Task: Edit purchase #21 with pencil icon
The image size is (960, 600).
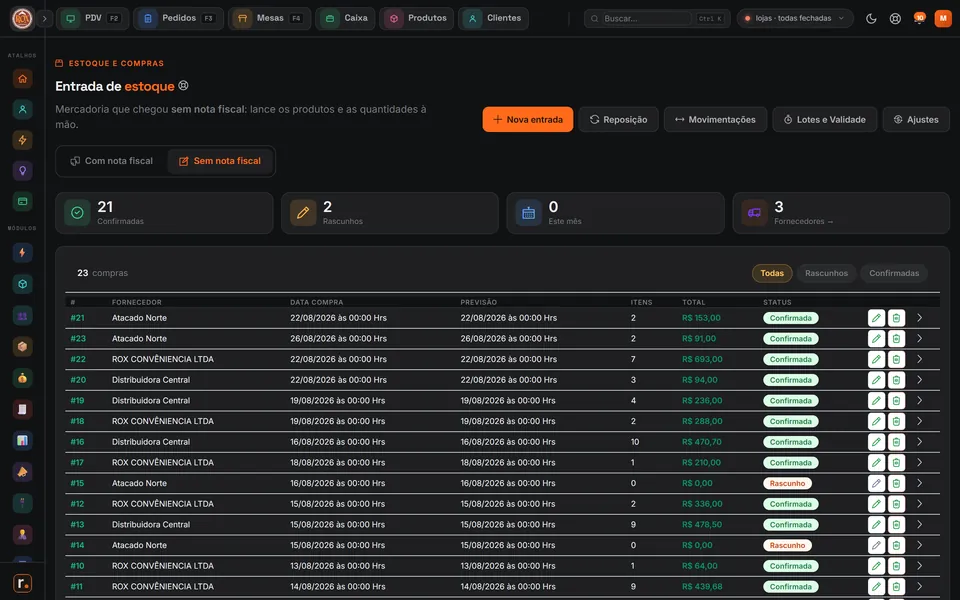Action: (x=876, y=318)
